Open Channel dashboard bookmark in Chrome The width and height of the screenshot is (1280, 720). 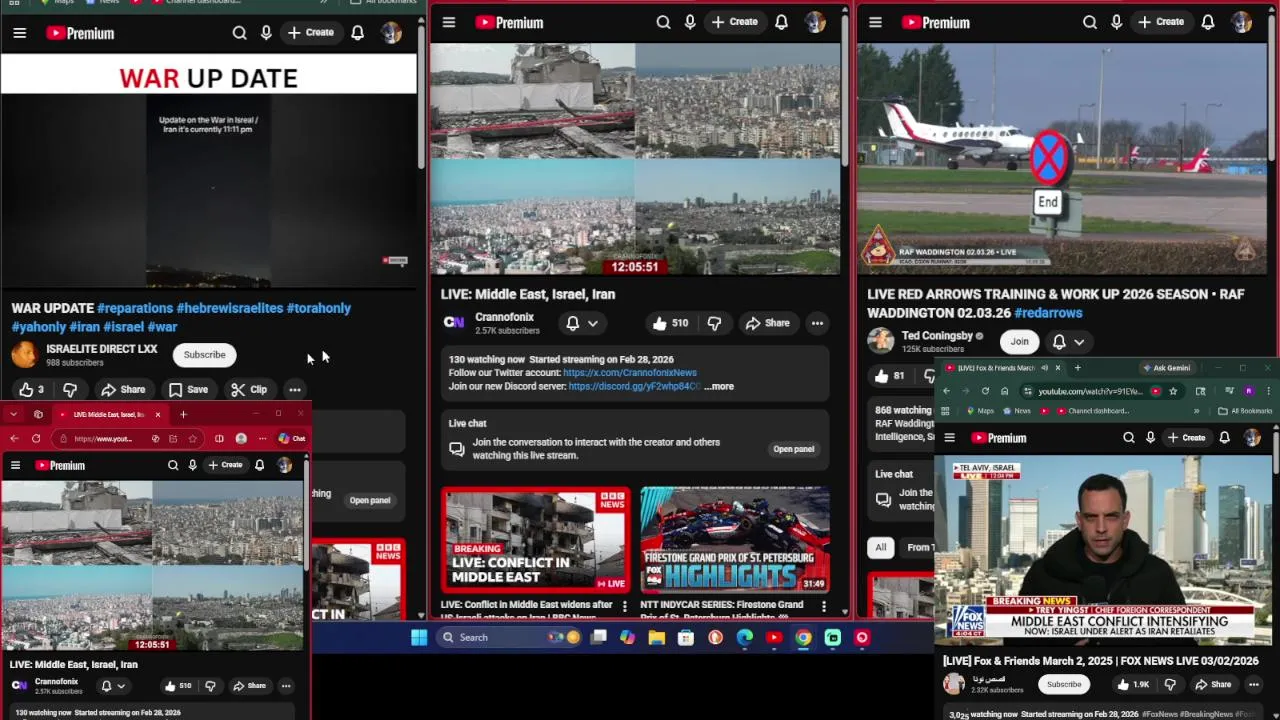coord(1091,411)
